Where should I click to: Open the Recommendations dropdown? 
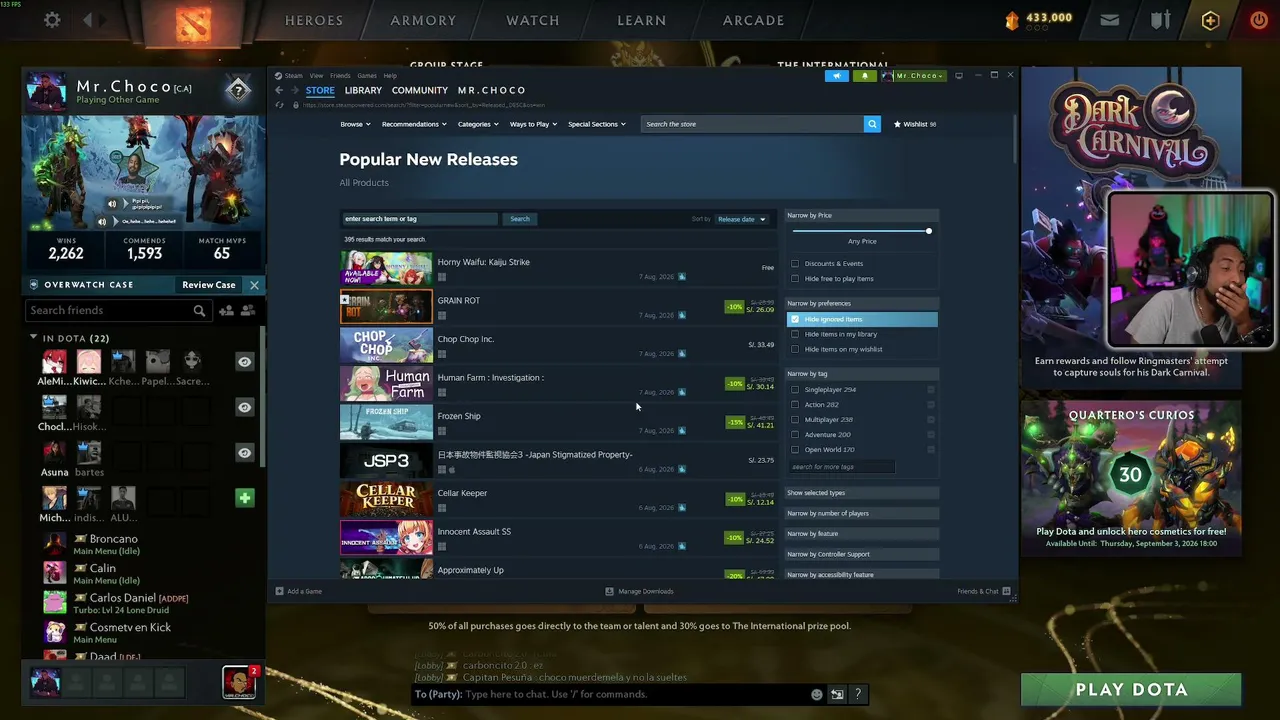tap(413, 124)
